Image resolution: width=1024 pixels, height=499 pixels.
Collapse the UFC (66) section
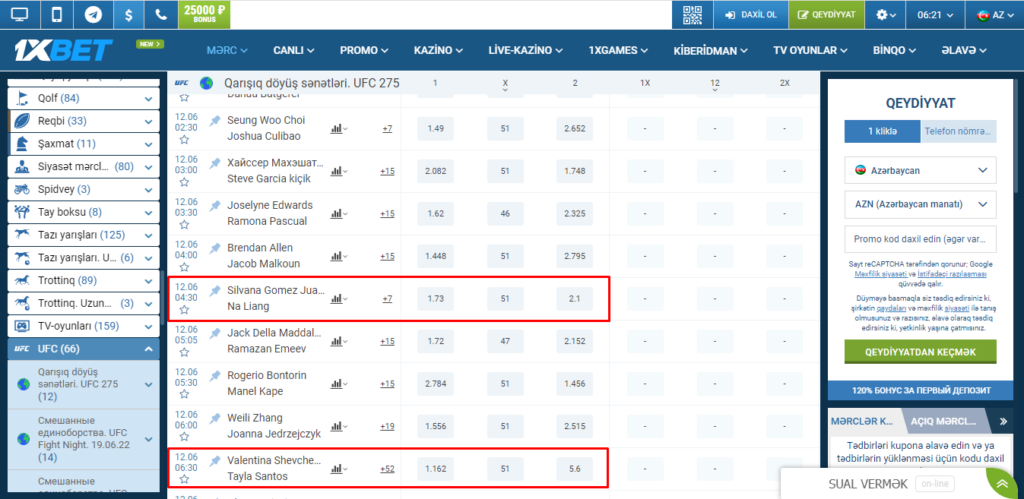pos(148,349)
